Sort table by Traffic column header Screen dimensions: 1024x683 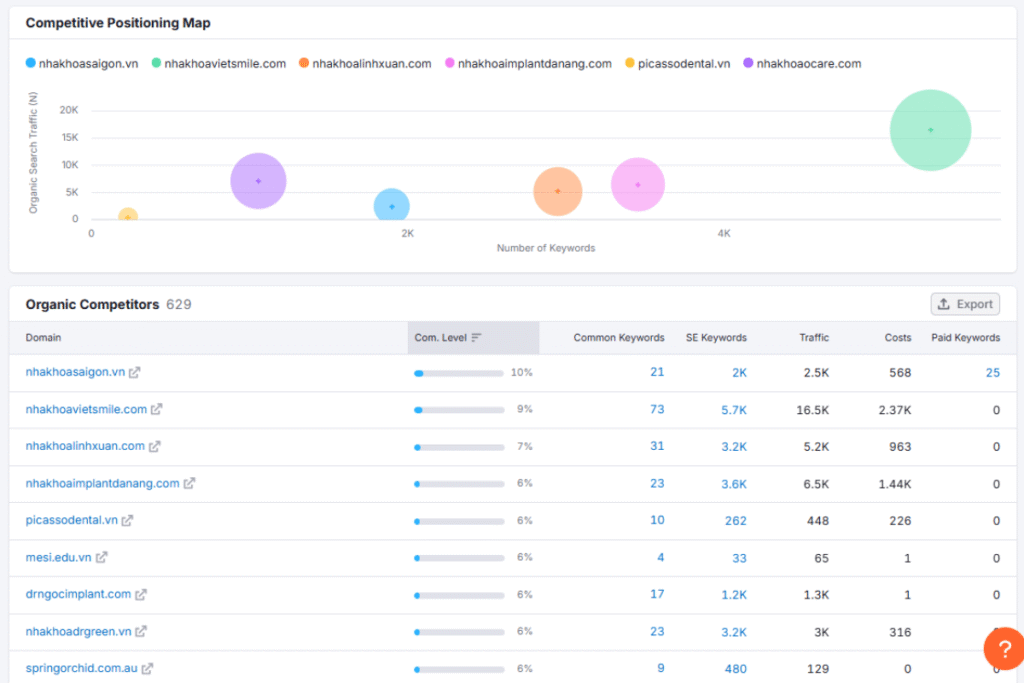[813, 338]
